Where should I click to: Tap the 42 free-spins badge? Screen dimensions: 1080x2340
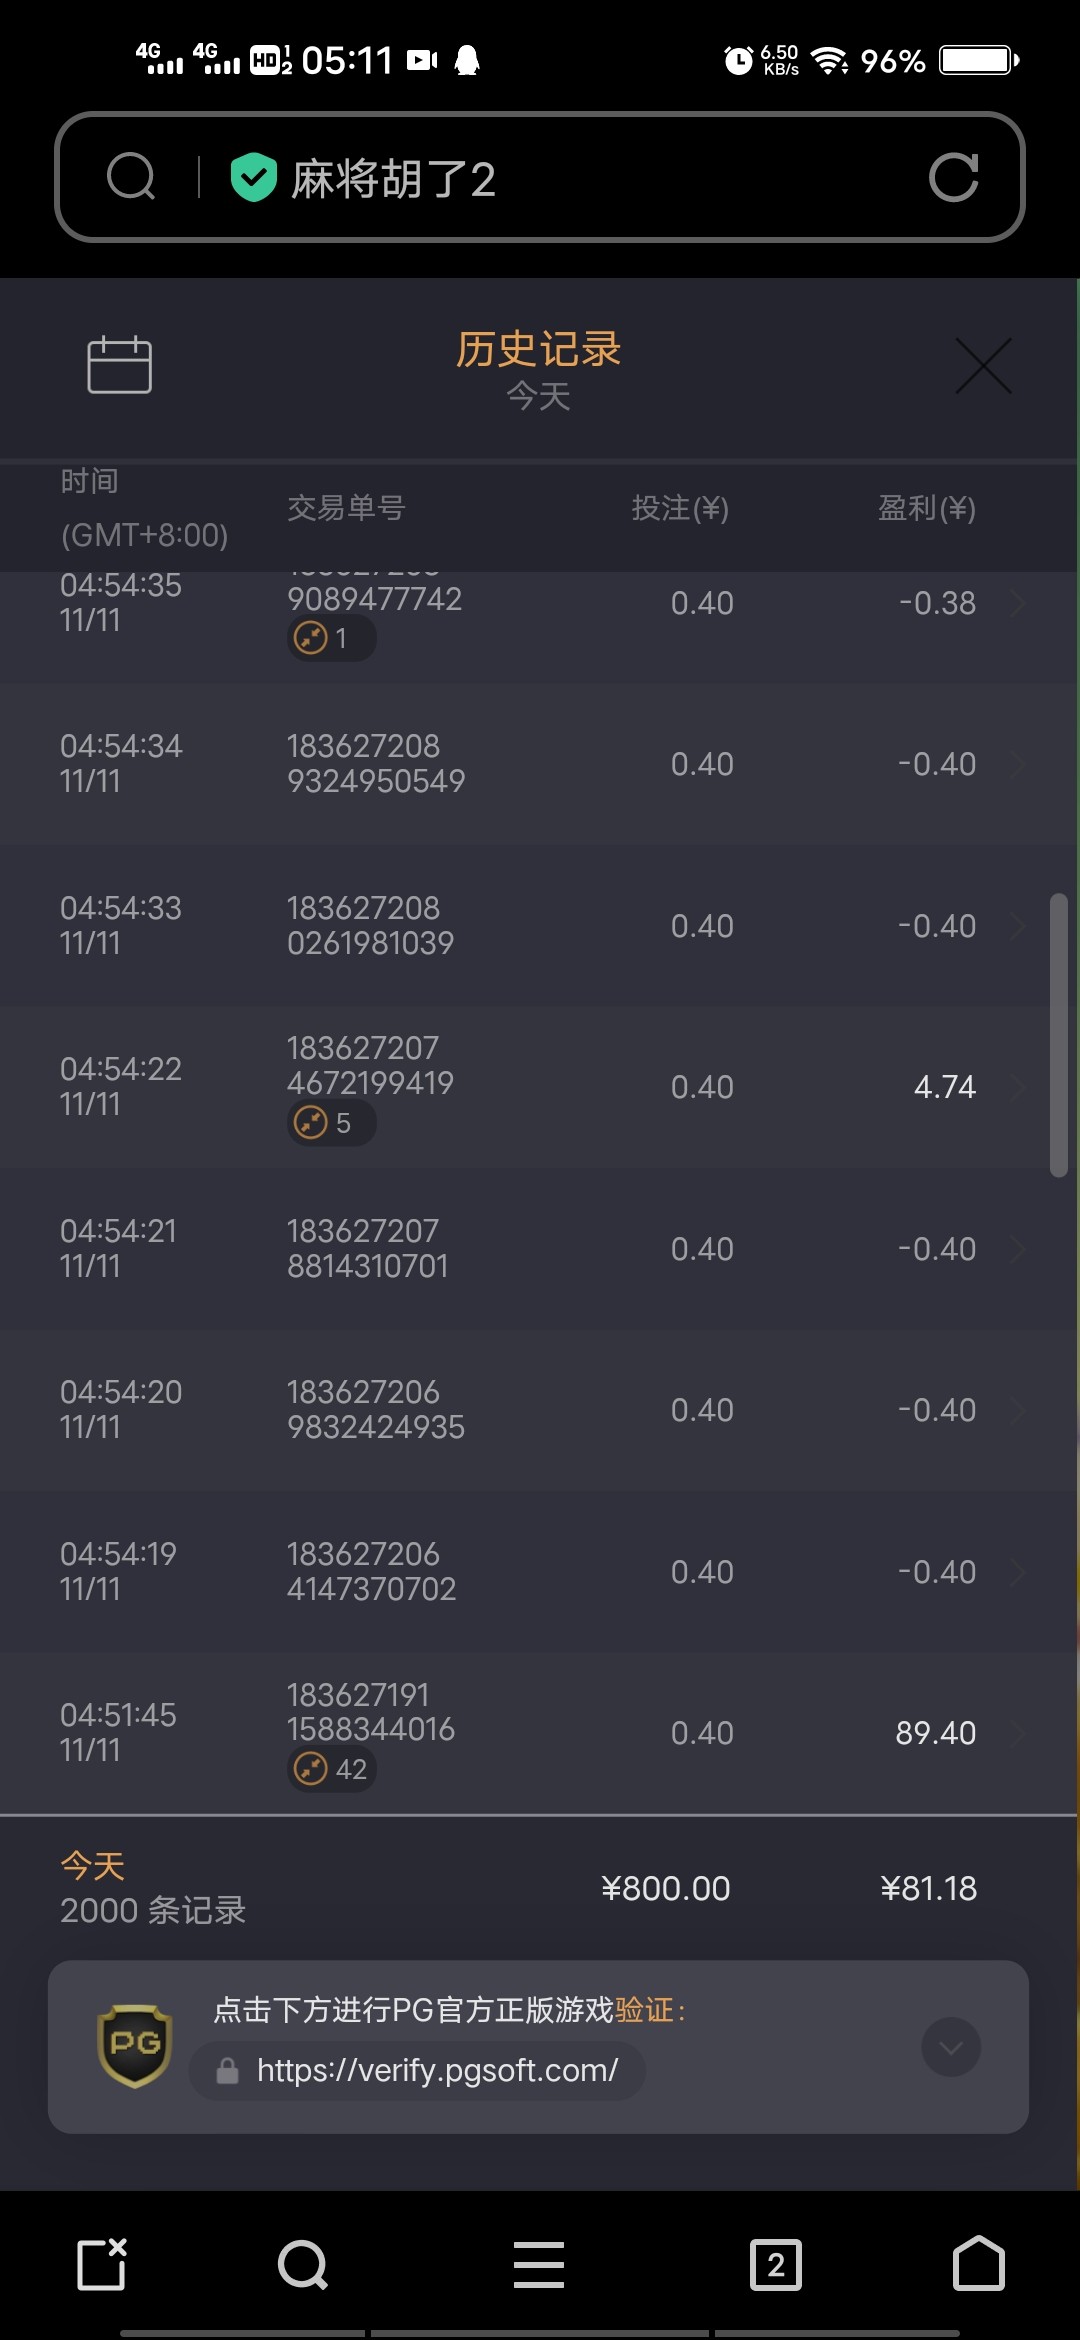332,1769
